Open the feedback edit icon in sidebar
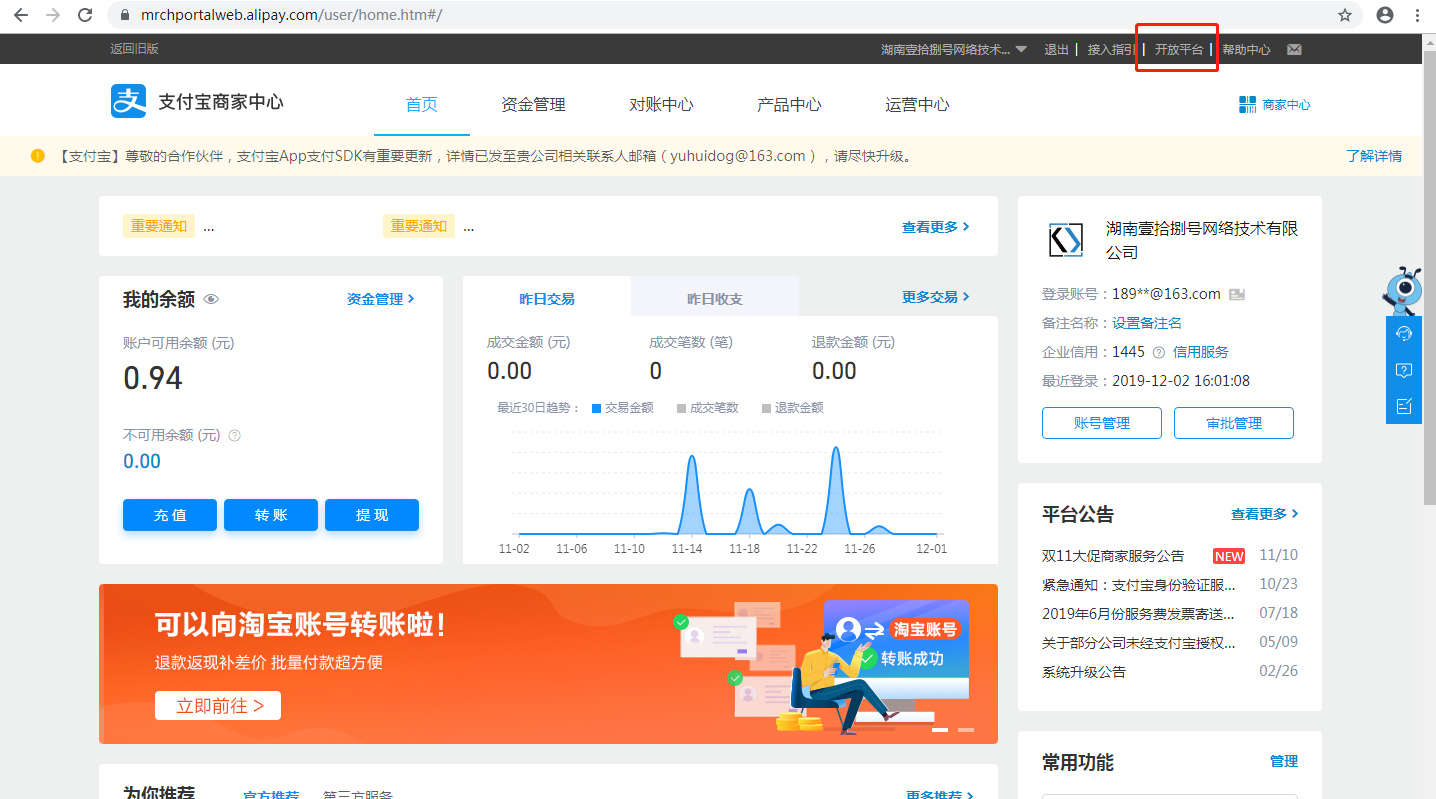 tap(1404, 405)
